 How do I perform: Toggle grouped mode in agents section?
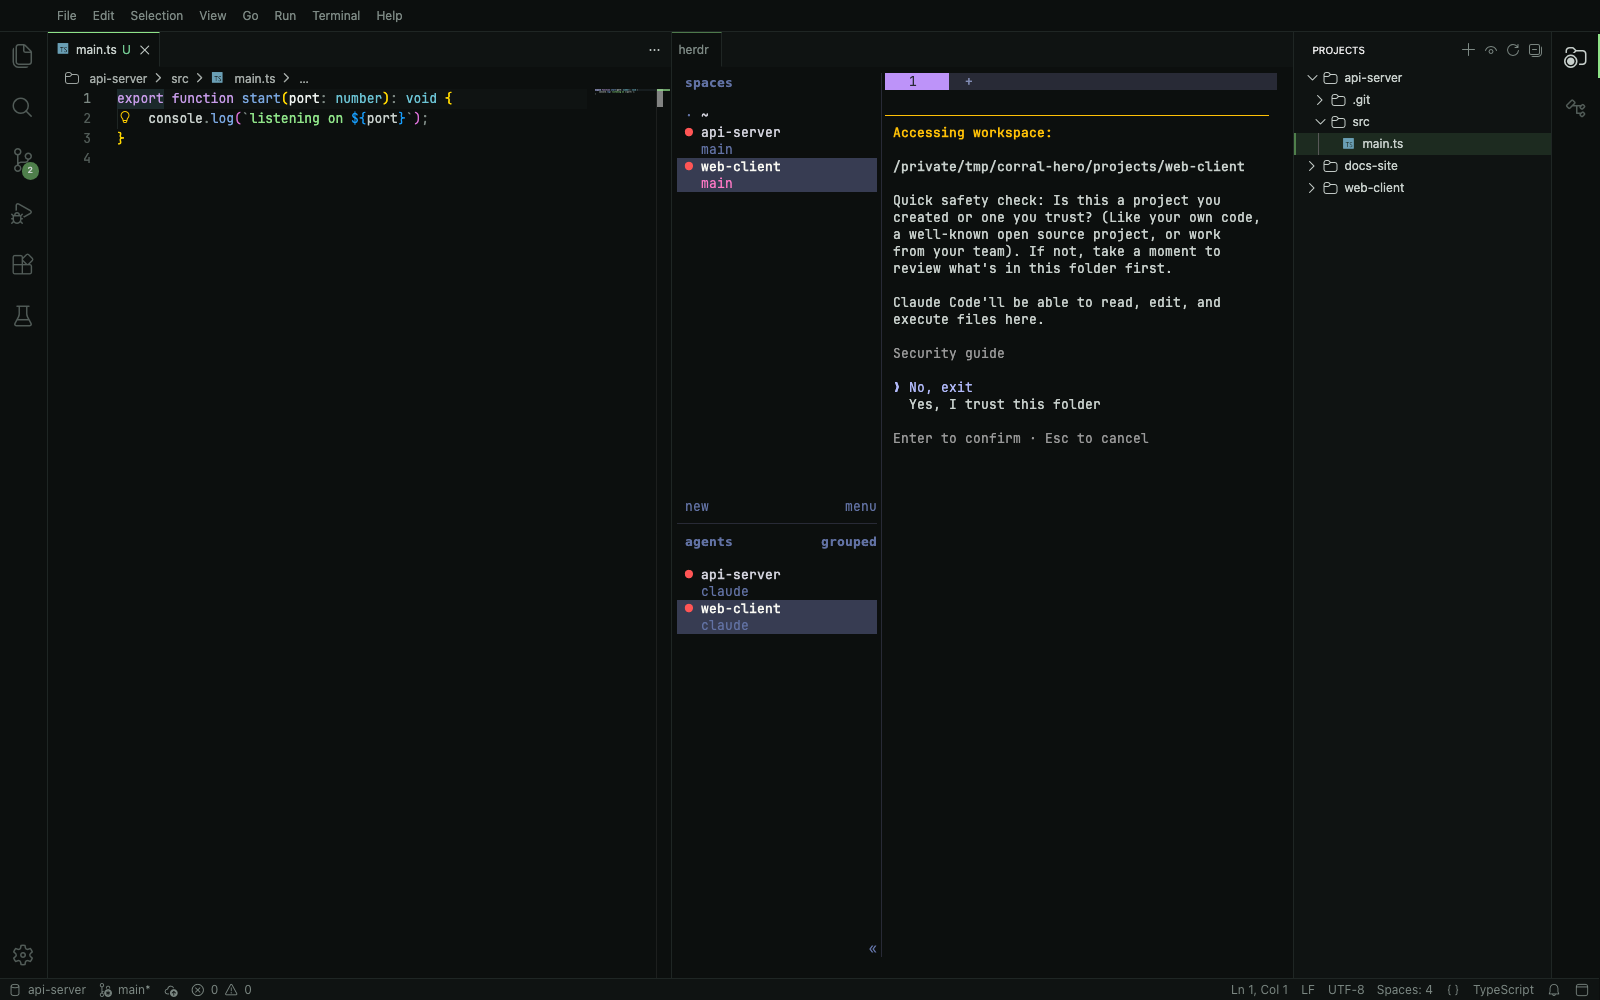pos(848,542)
